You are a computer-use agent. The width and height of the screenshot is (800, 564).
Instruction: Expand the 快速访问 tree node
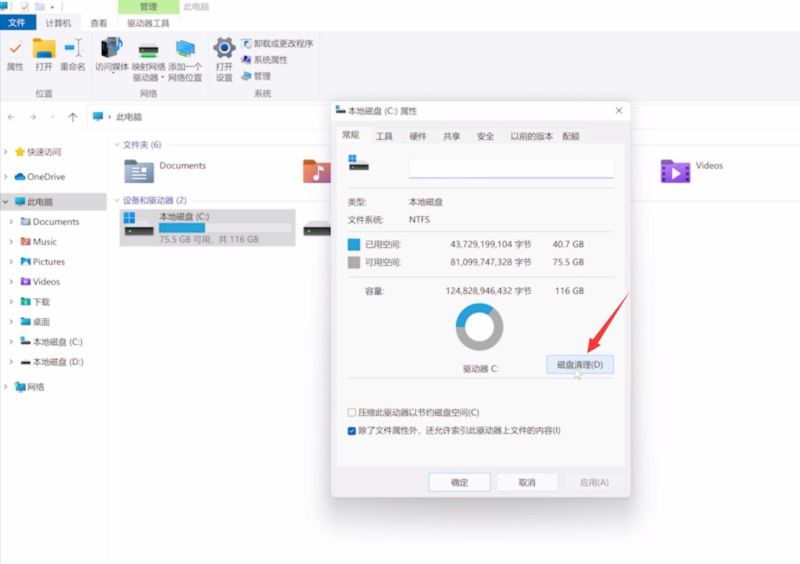pyautogui.click(x=6, y=152)
